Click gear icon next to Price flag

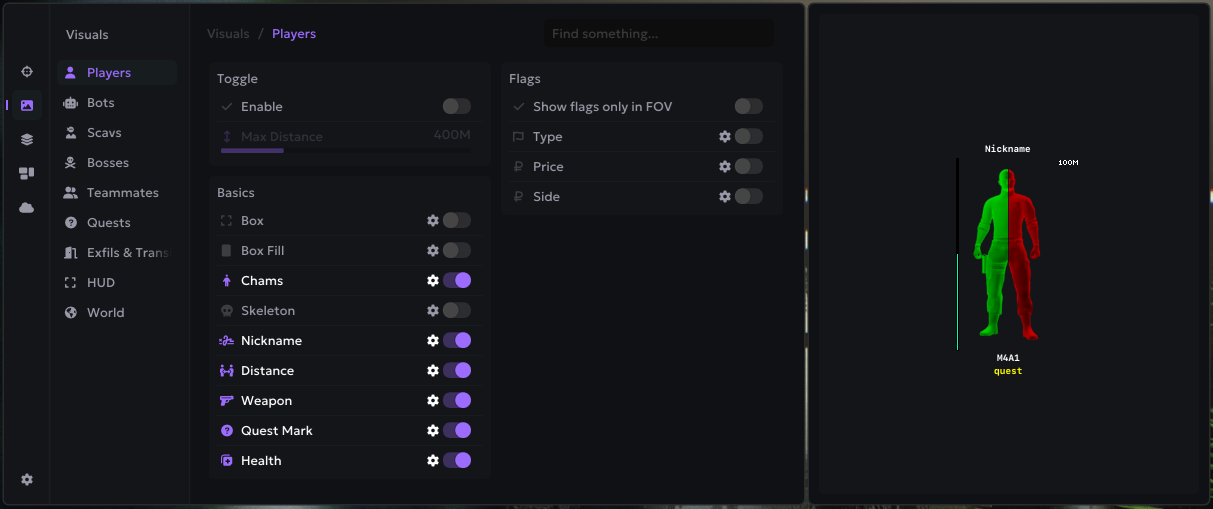click(x=725, y=167)
